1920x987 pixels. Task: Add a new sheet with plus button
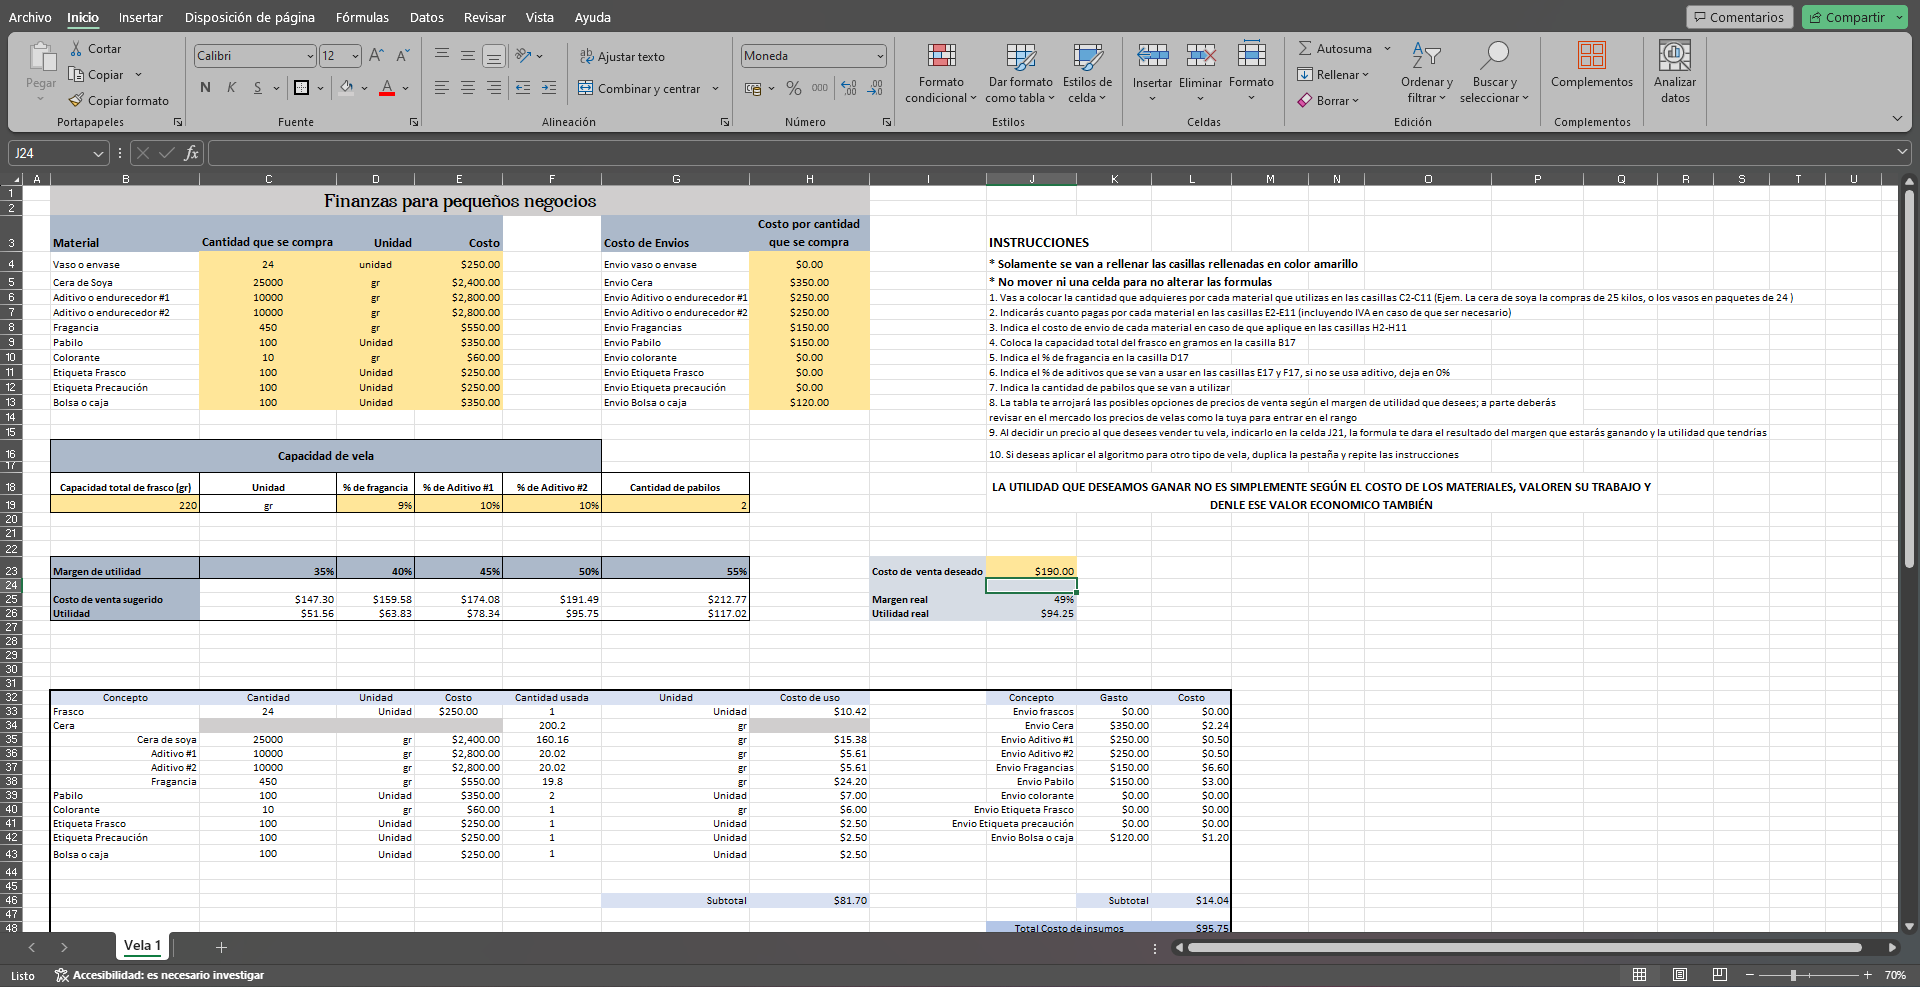pyautogui.click(x=222, y=947)
